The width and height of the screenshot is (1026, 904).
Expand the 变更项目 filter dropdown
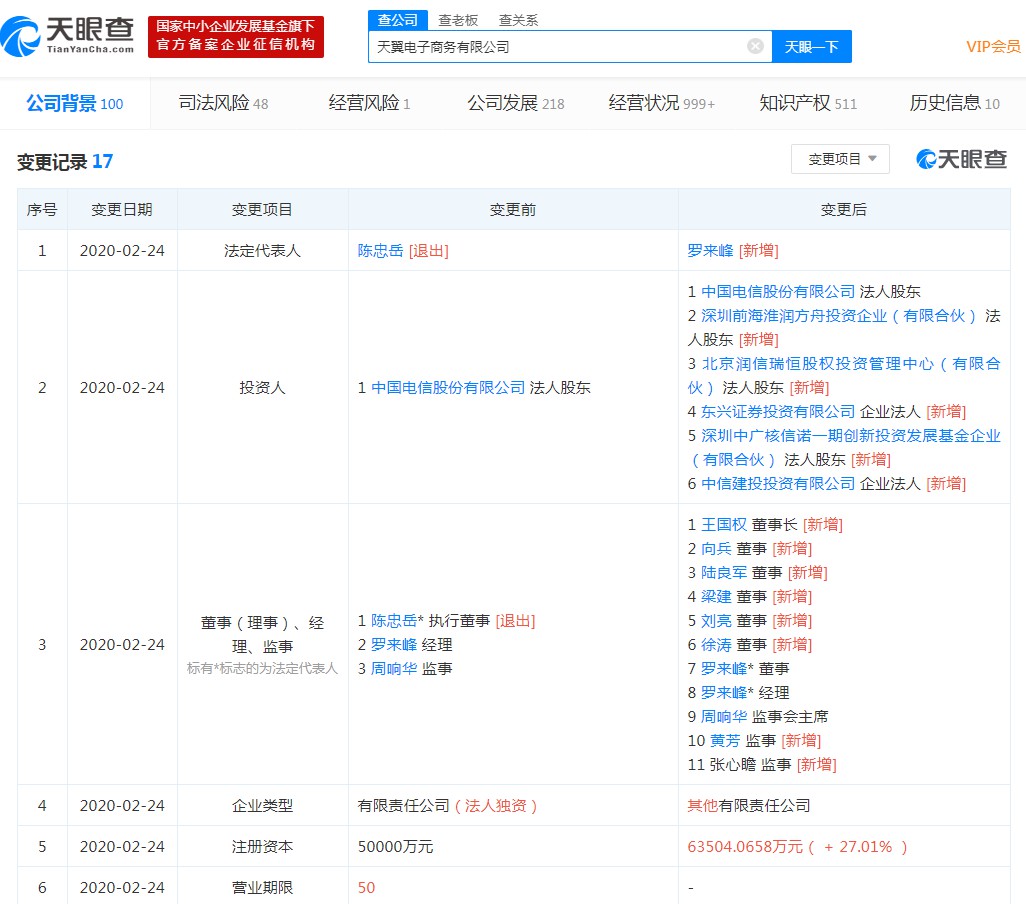coord(840,159)
